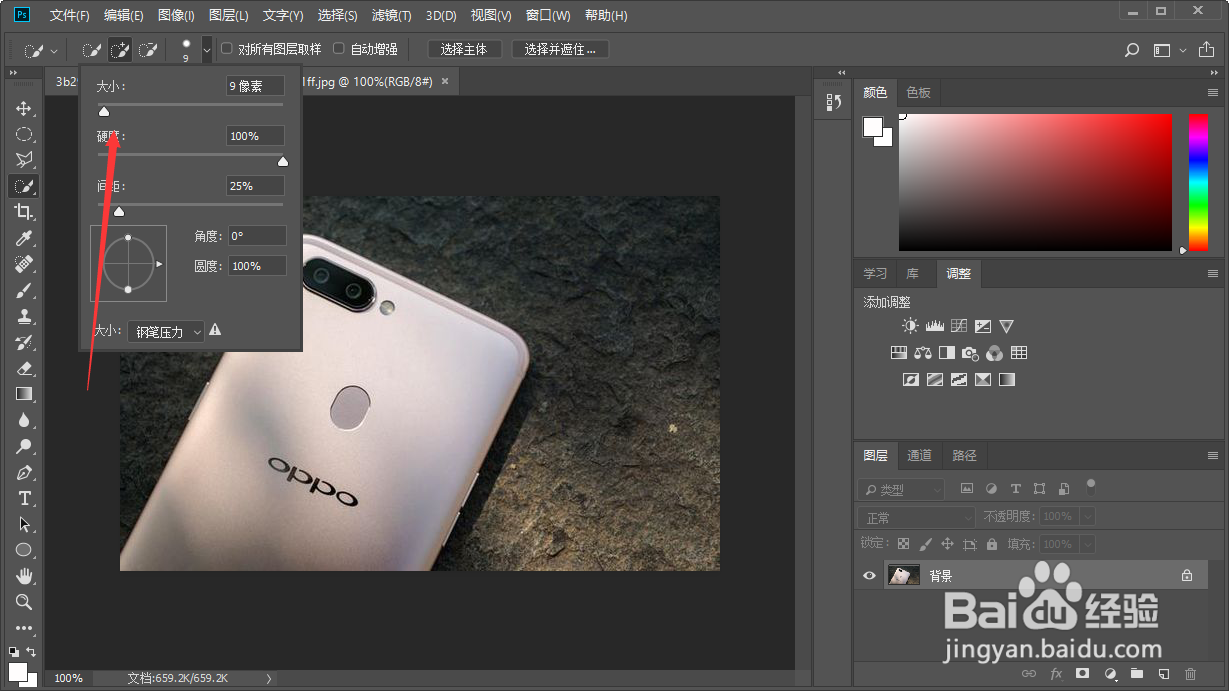1229x691 pixels.
Task: Select the Eyedropper tool
Action: pyautogui.click(x=24, y=238)
